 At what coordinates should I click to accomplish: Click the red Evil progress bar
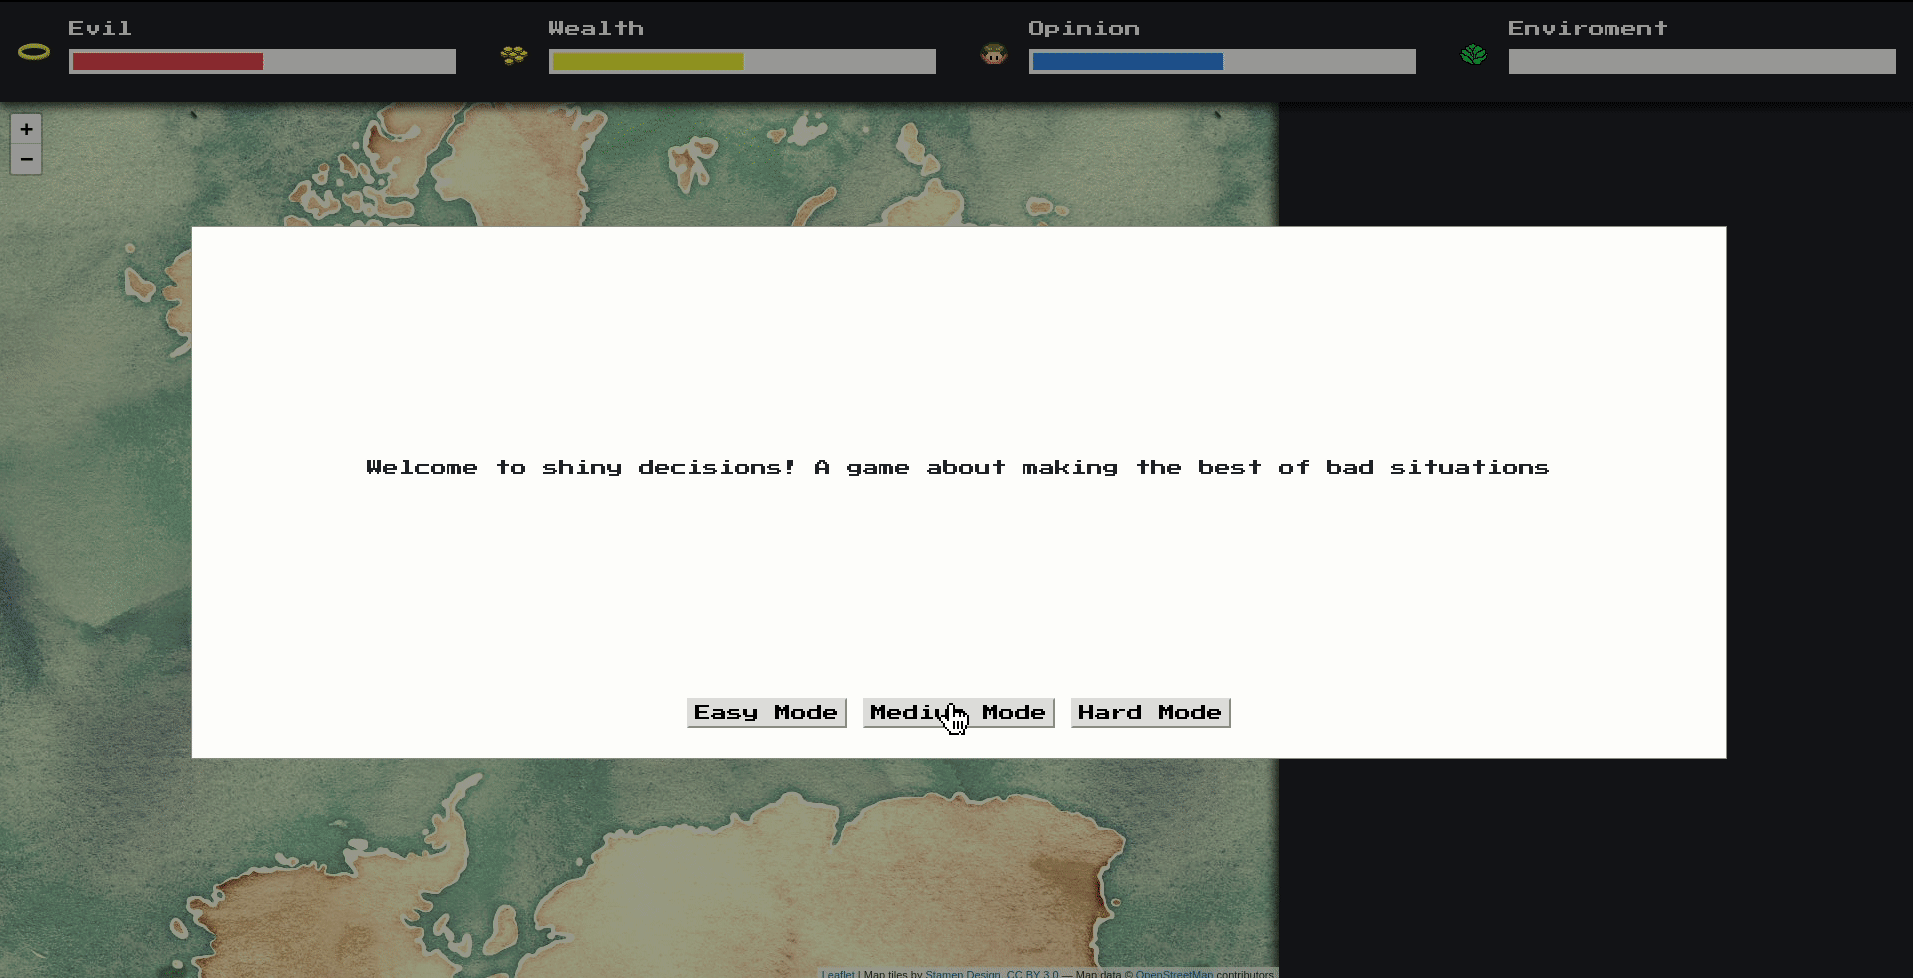262,61
